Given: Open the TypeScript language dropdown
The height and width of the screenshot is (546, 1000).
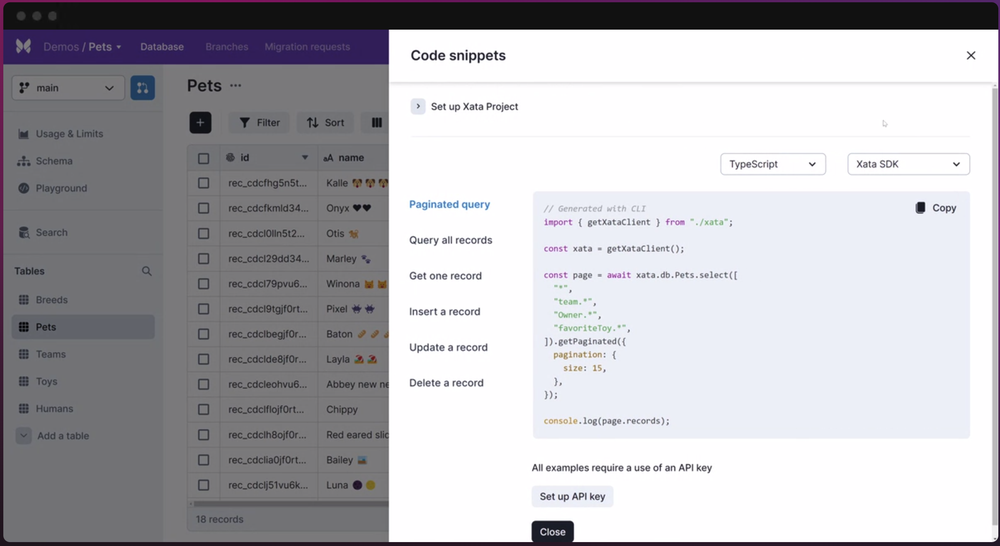Looking at the screenshot, I should pos(773,164).
